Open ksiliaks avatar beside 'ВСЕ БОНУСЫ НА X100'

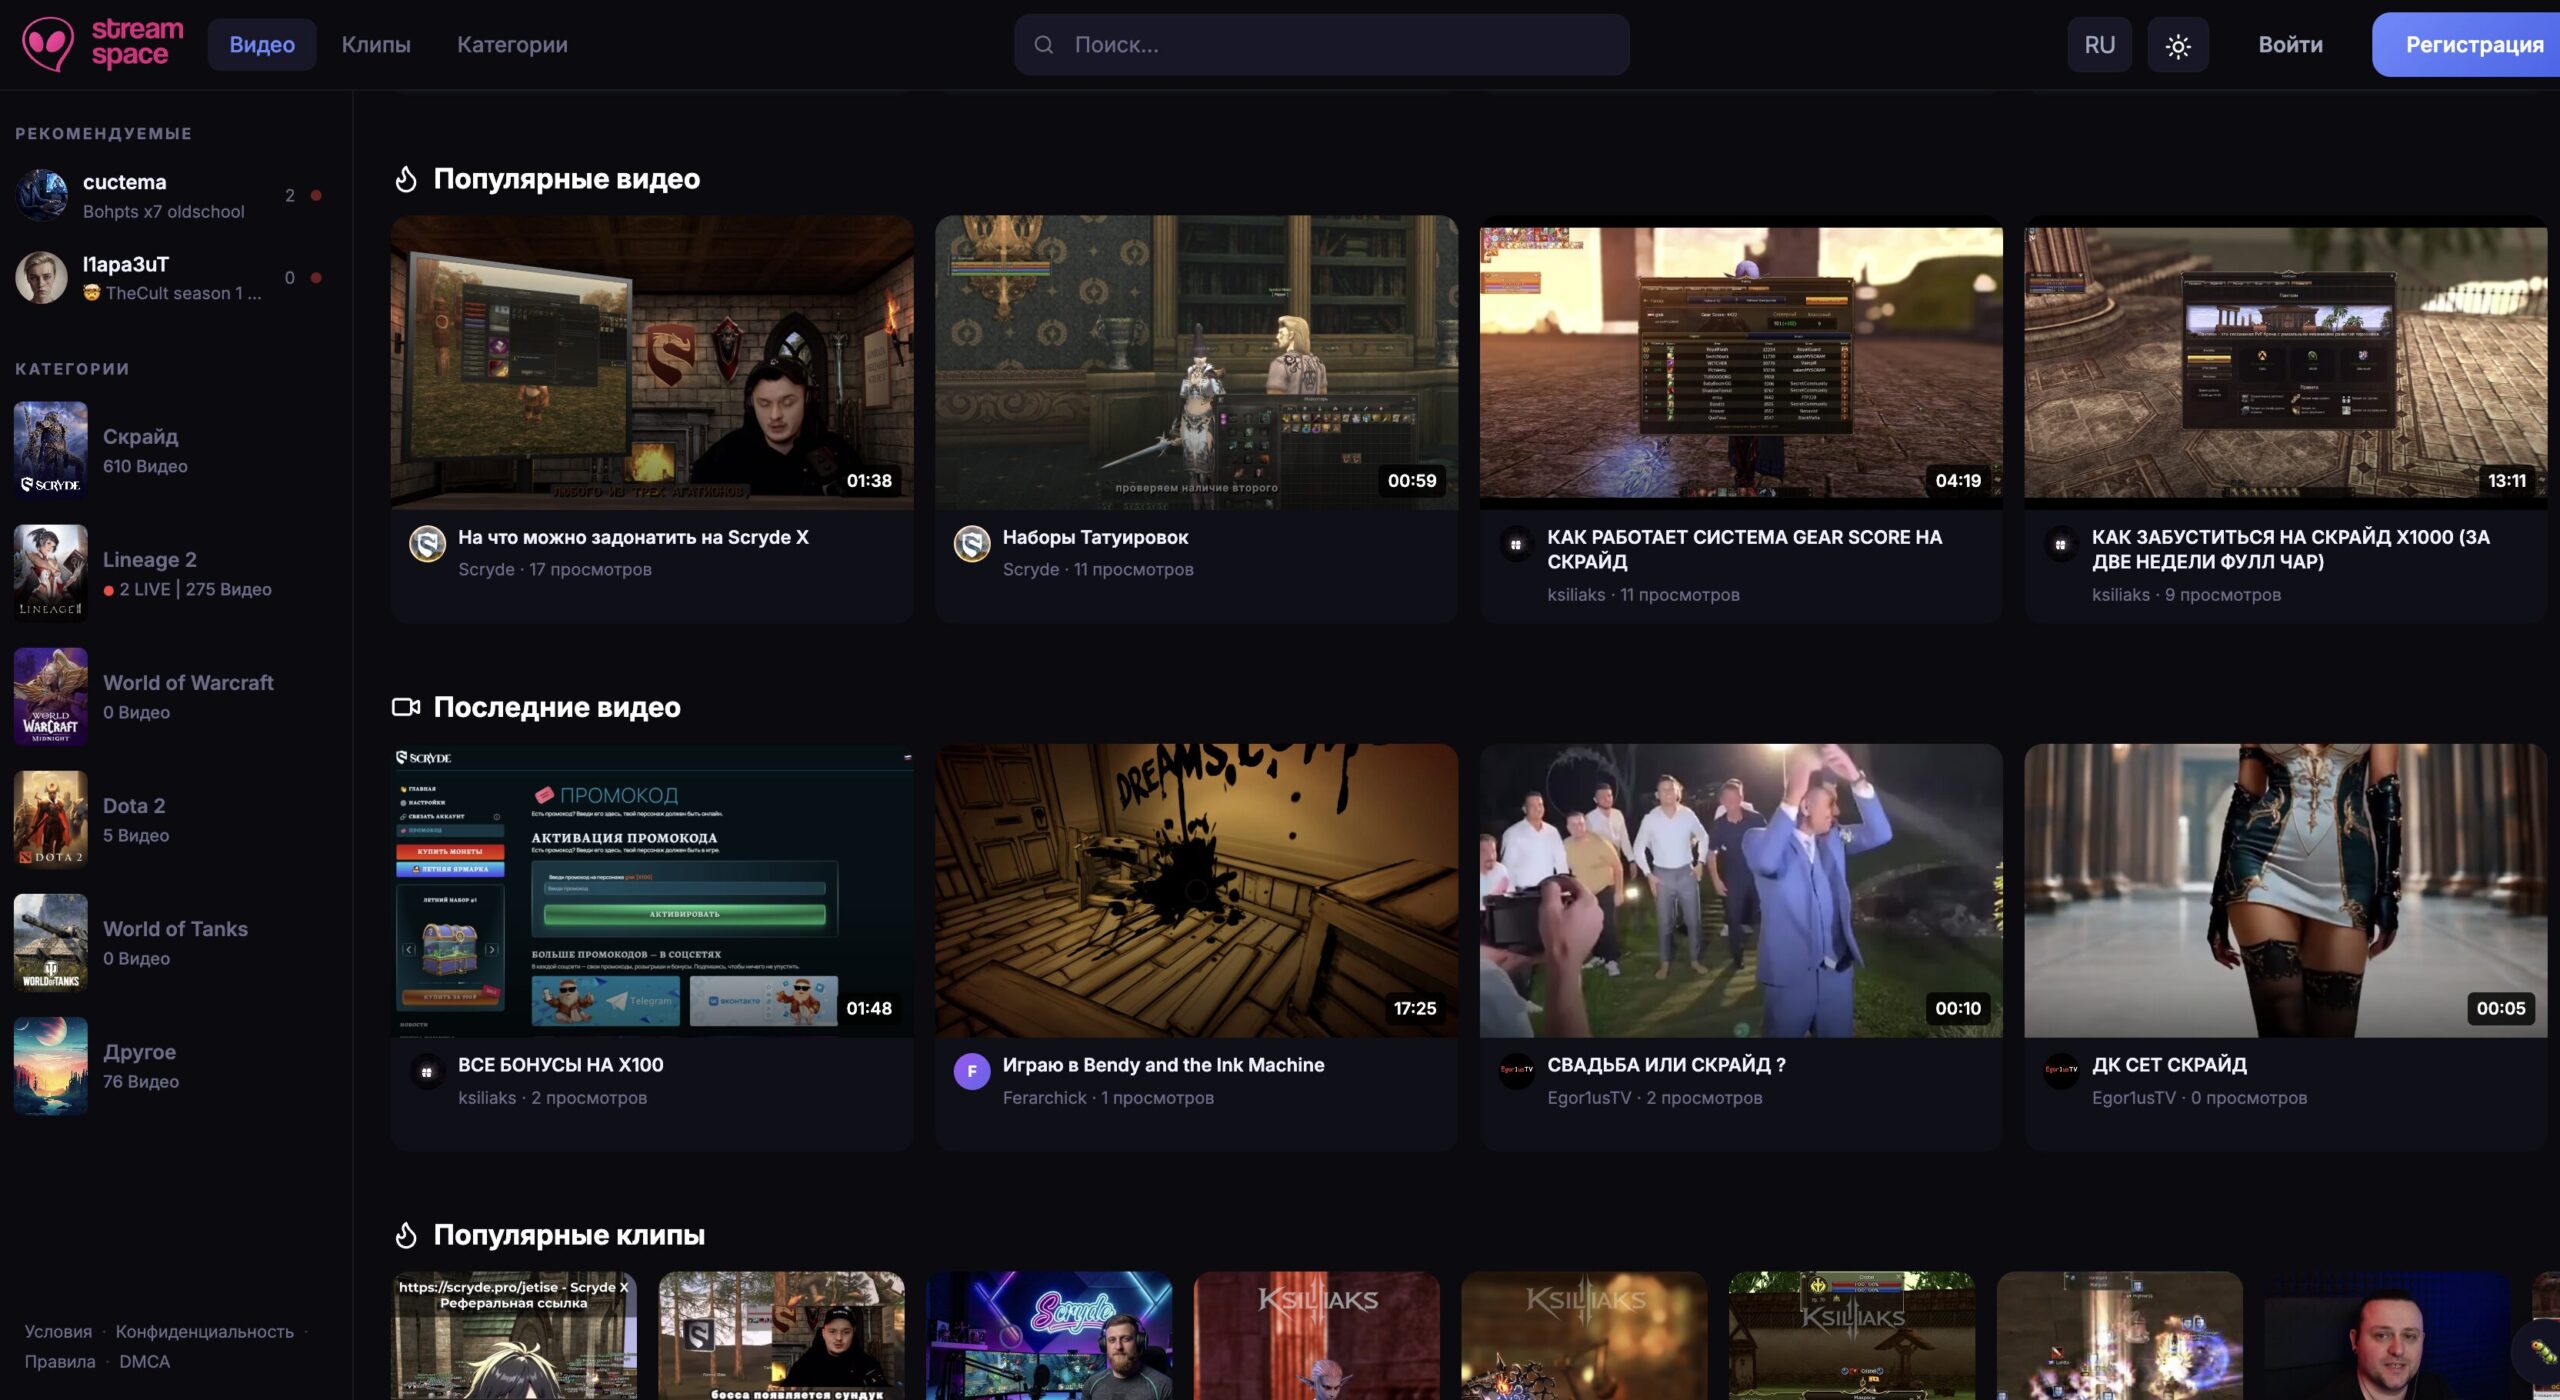coord(427,1072)
